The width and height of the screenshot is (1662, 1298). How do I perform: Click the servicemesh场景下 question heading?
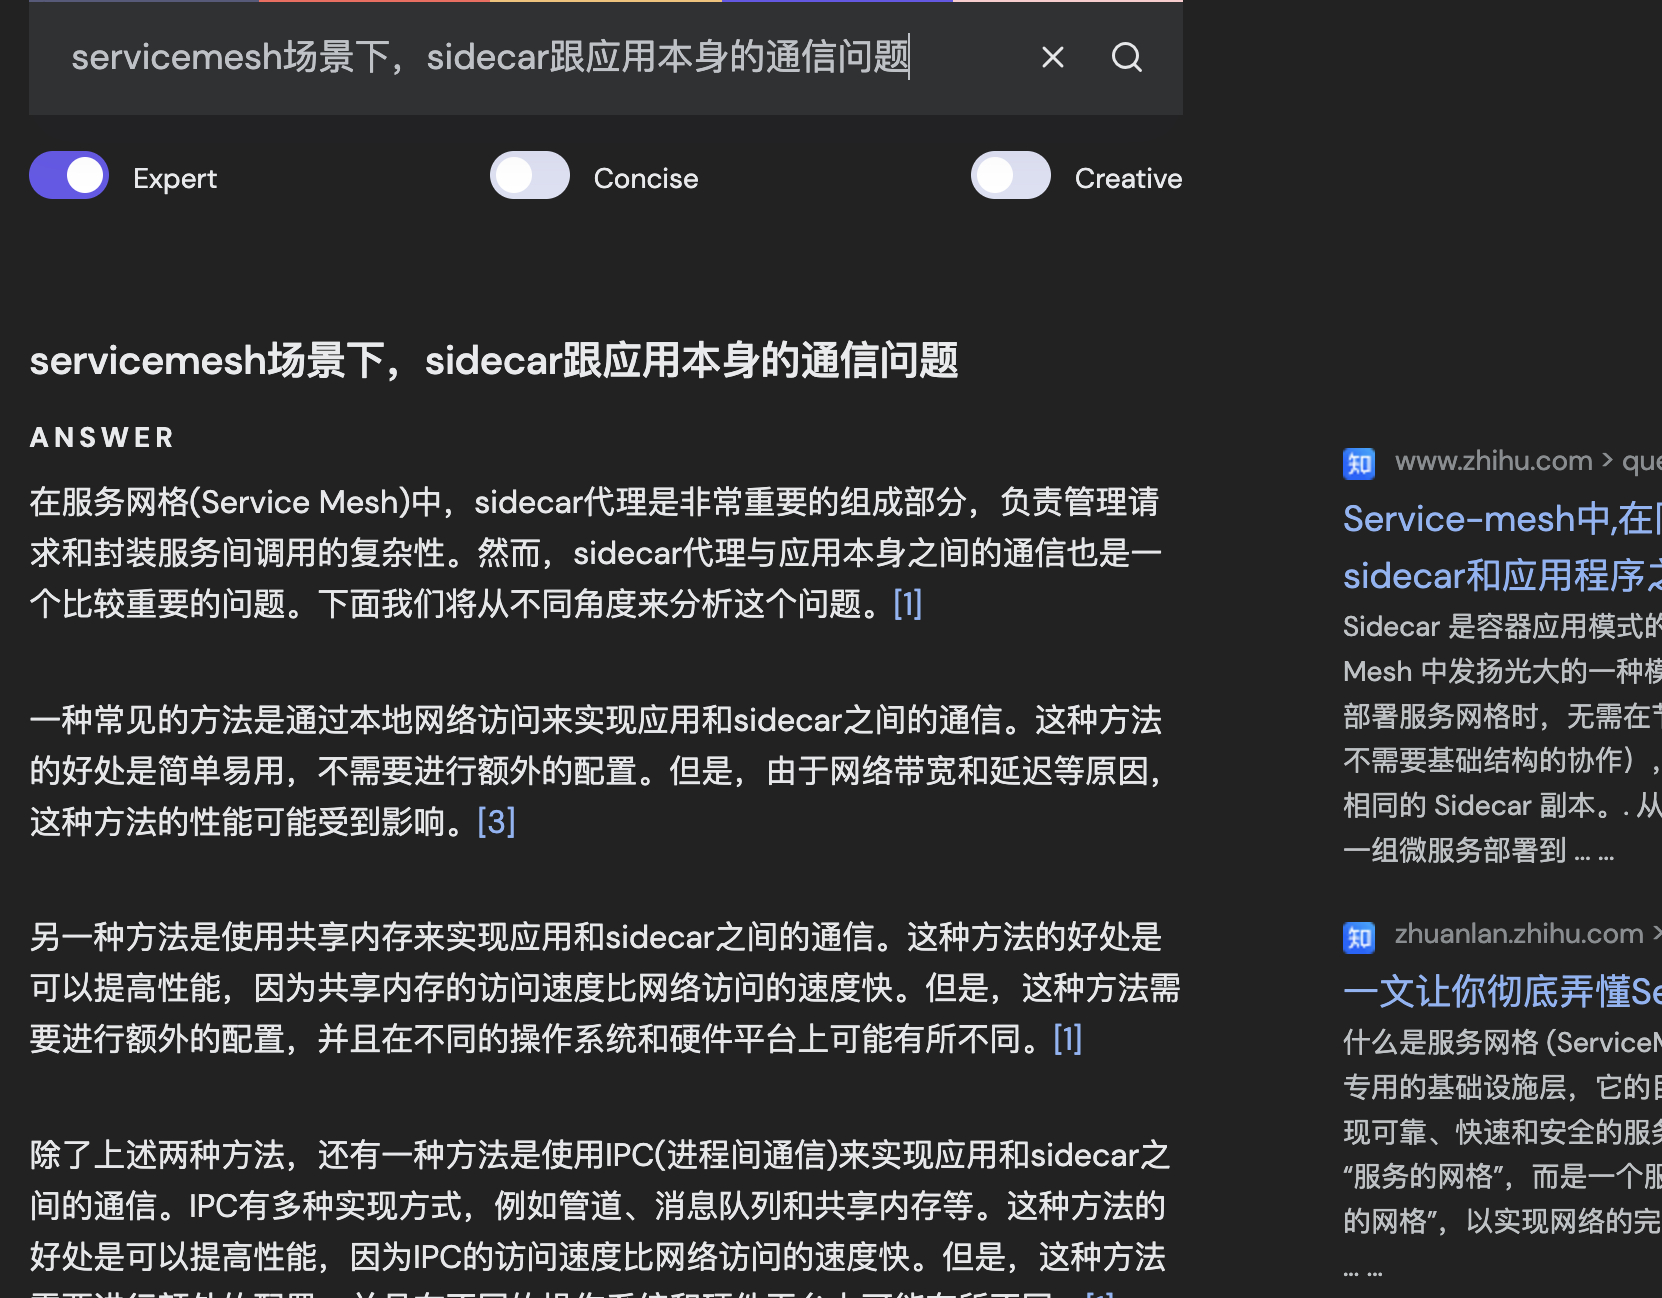tap(494, 361)
